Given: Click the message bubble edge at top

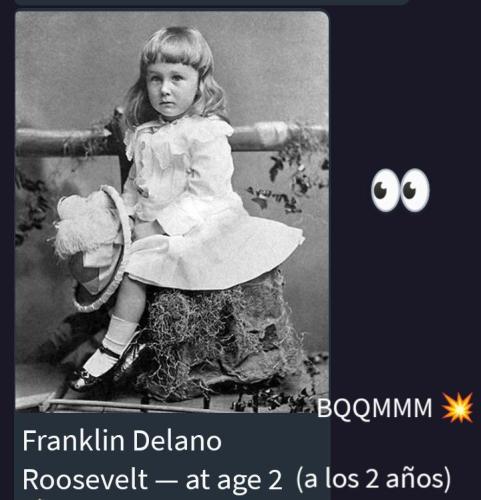Looking at the screenshot, I should (211, 2).
